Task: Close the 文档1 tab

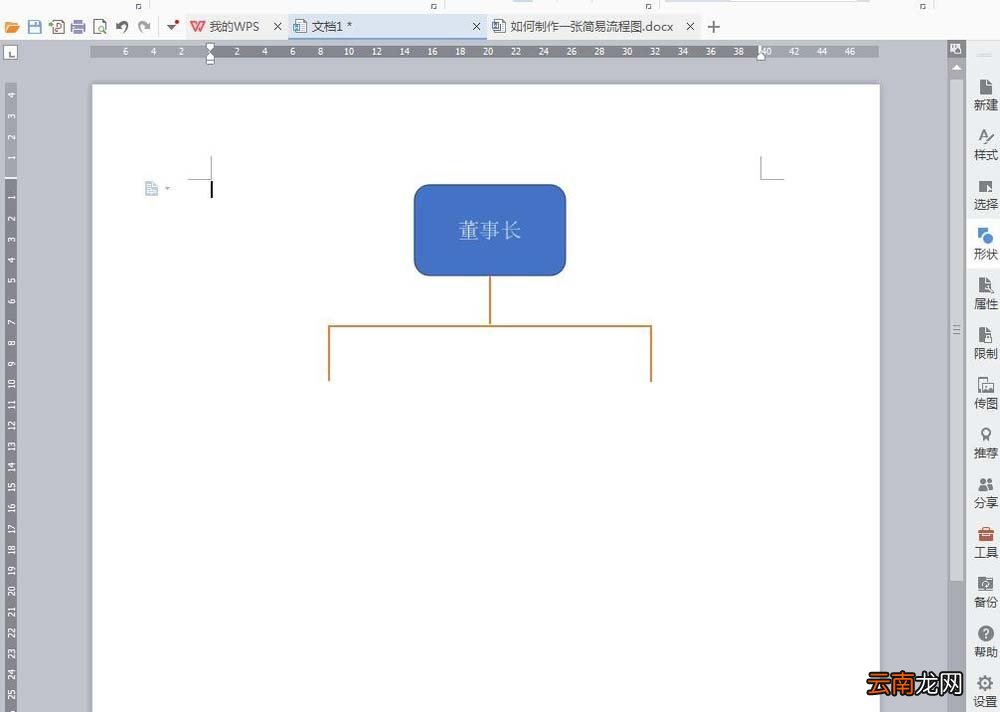Action: [x=476, y=27]
